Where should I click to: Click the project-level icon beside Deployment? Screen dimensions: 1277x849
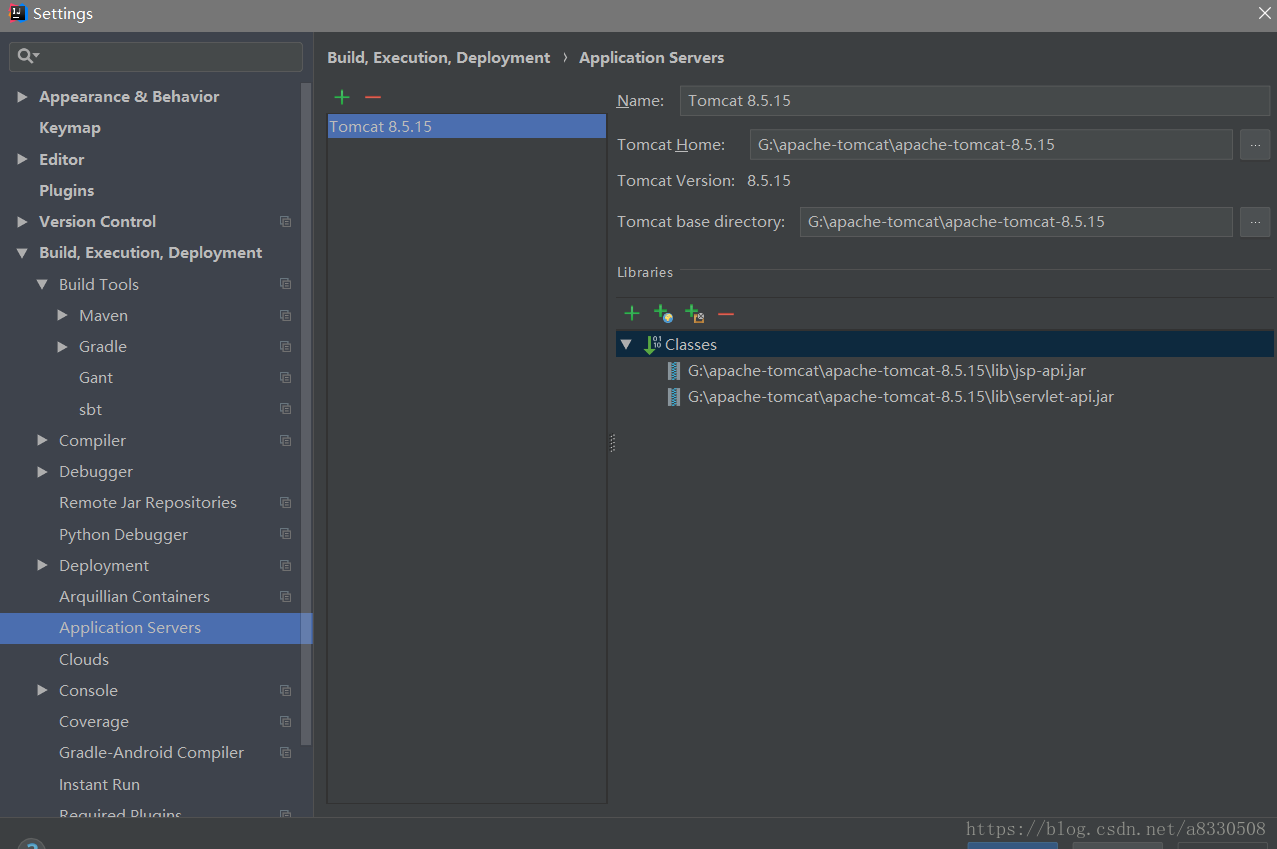pos(286,565)
